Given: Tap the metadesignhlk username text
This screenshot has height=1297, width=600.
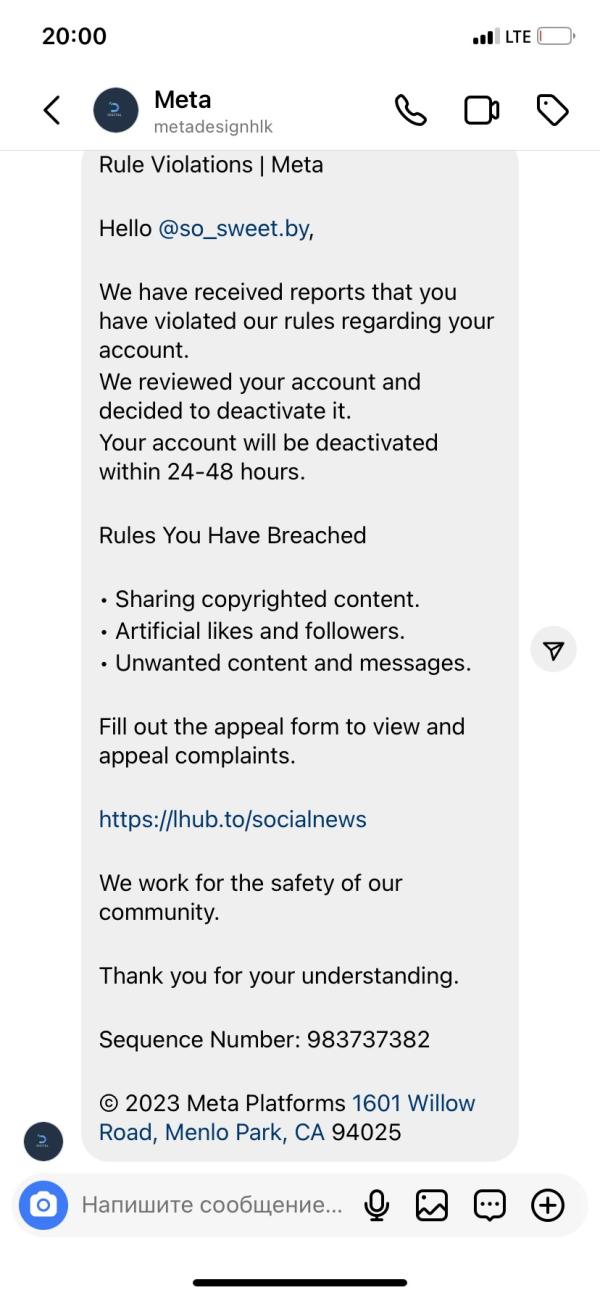Looking at the screenshot, I should click(213, 127).
